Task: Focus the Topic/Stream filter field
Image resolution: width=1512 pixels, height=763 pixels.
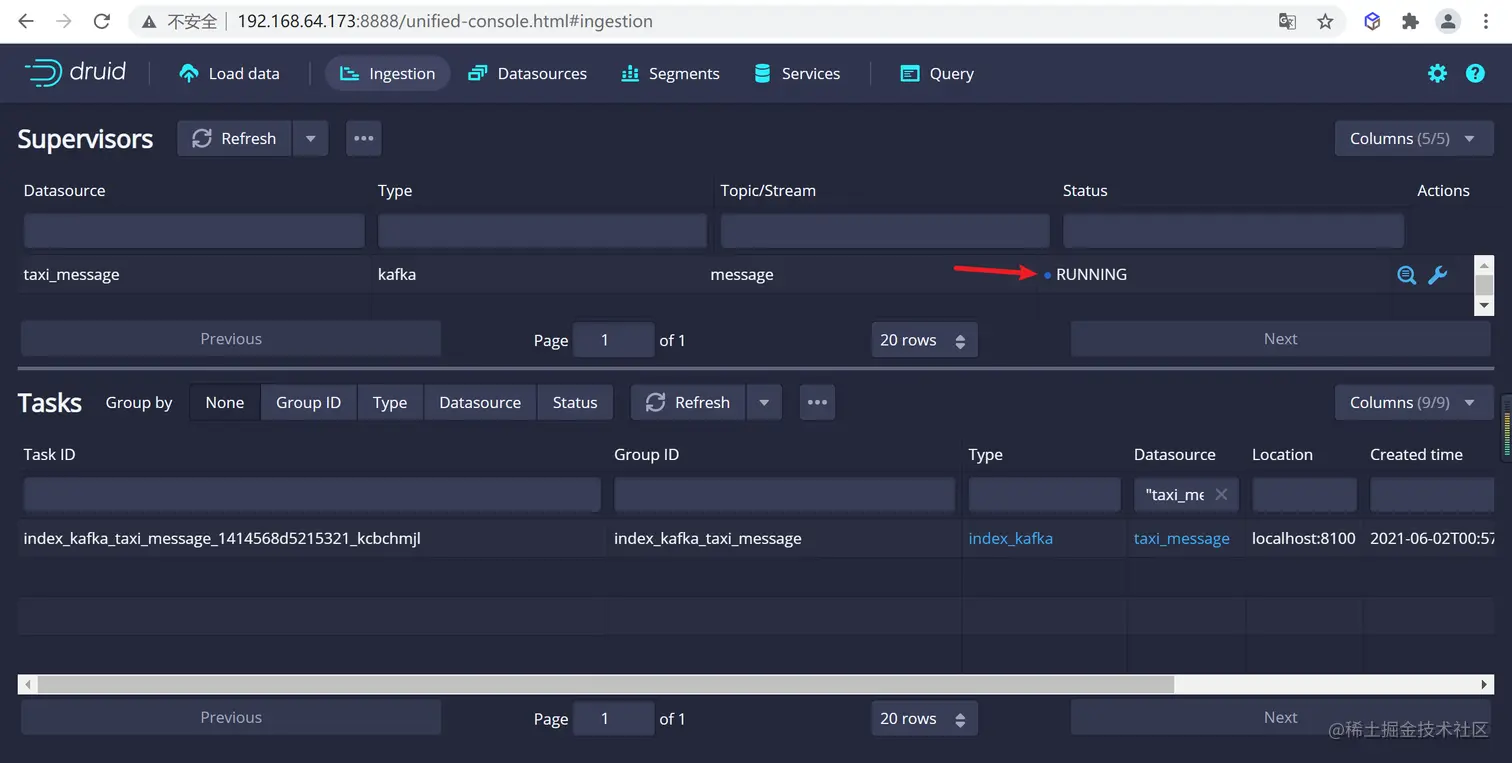Action: tap(885, 231)
